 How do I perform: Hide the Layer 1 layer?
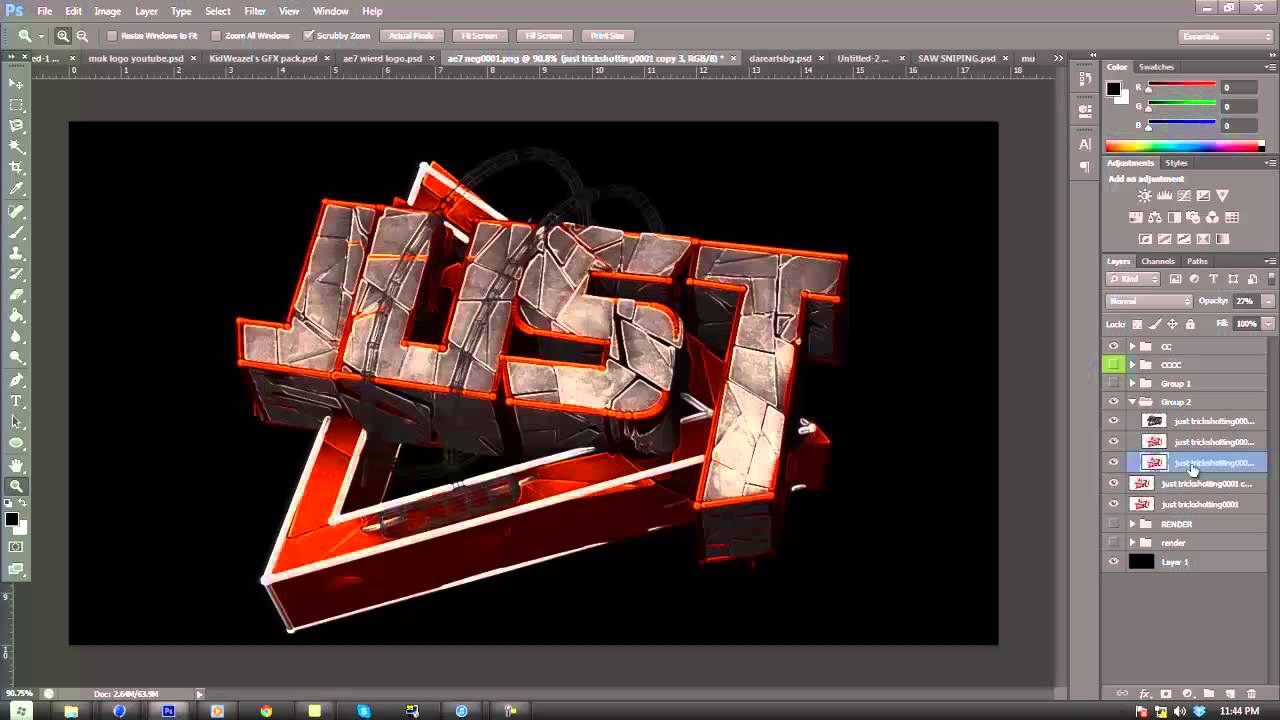click(1113, 562)
